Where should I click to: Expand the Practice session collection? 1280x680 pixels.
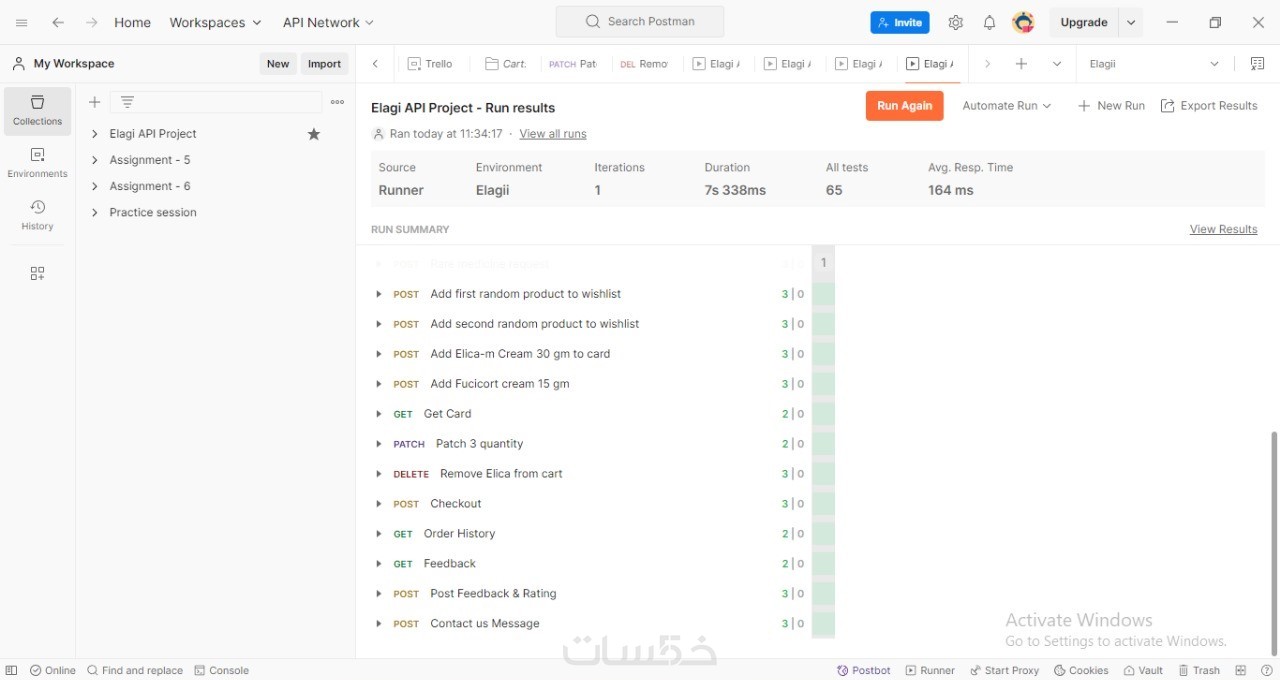pos(95,212)
